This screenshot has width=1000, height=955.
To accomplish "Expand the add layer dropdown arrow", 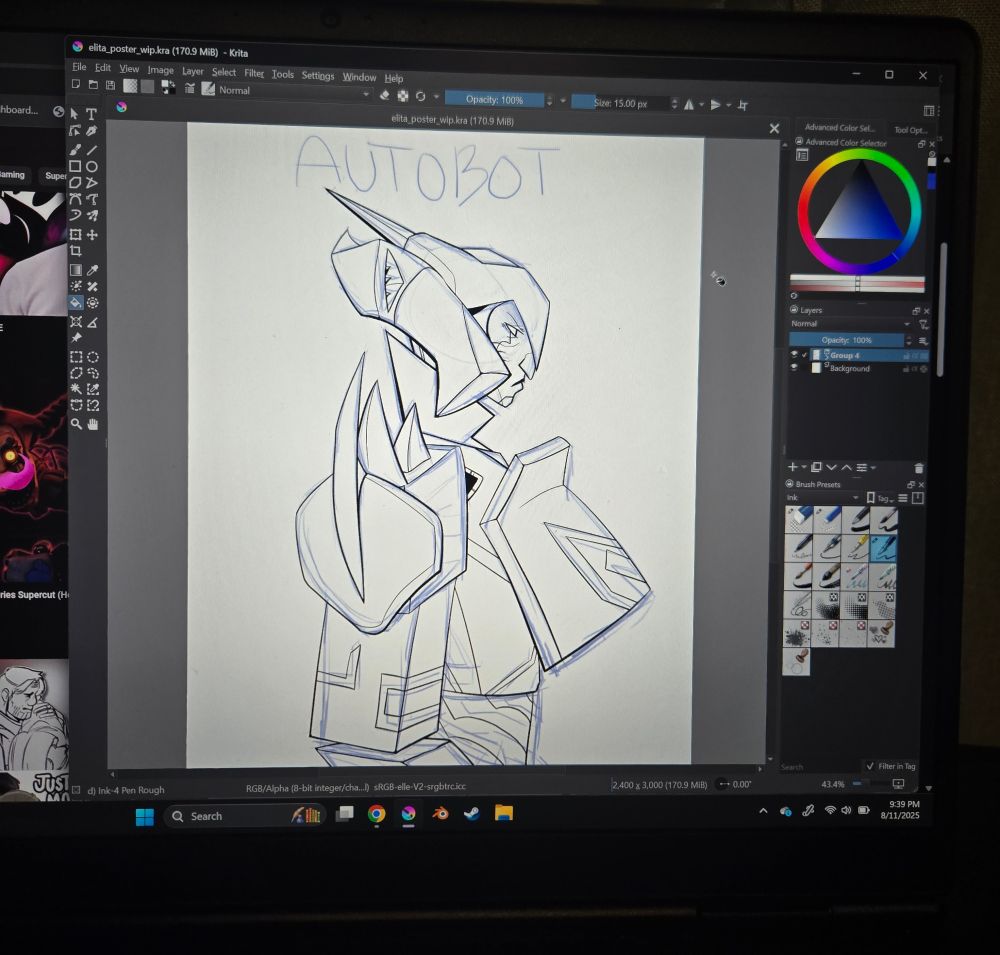I will click(804, 468).
